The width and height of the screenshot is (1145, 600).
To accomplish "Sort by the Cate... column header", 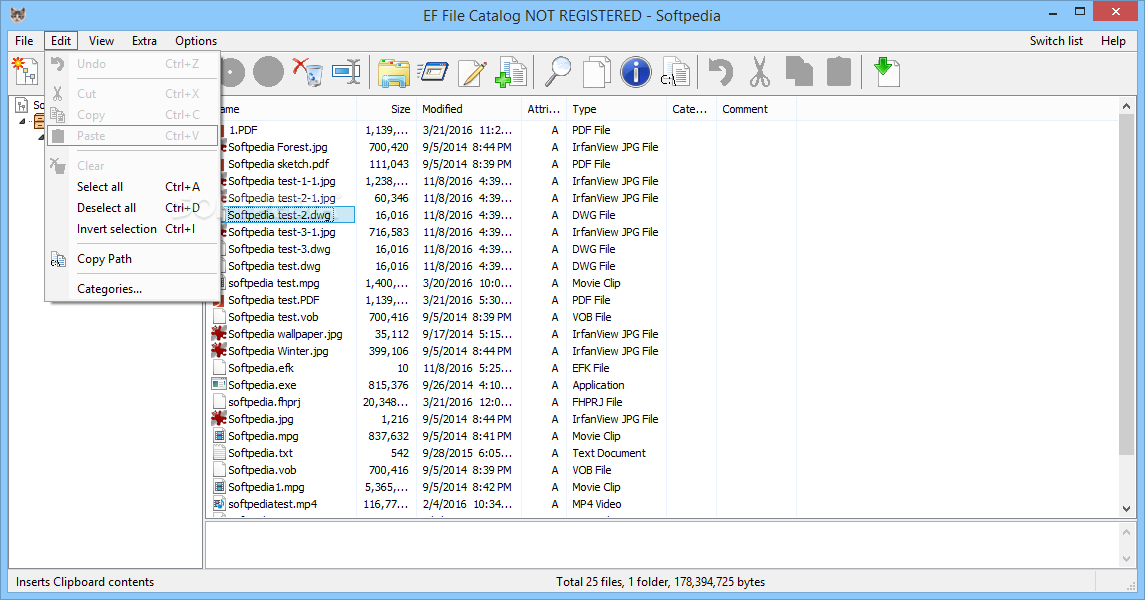I will point(691,109).
